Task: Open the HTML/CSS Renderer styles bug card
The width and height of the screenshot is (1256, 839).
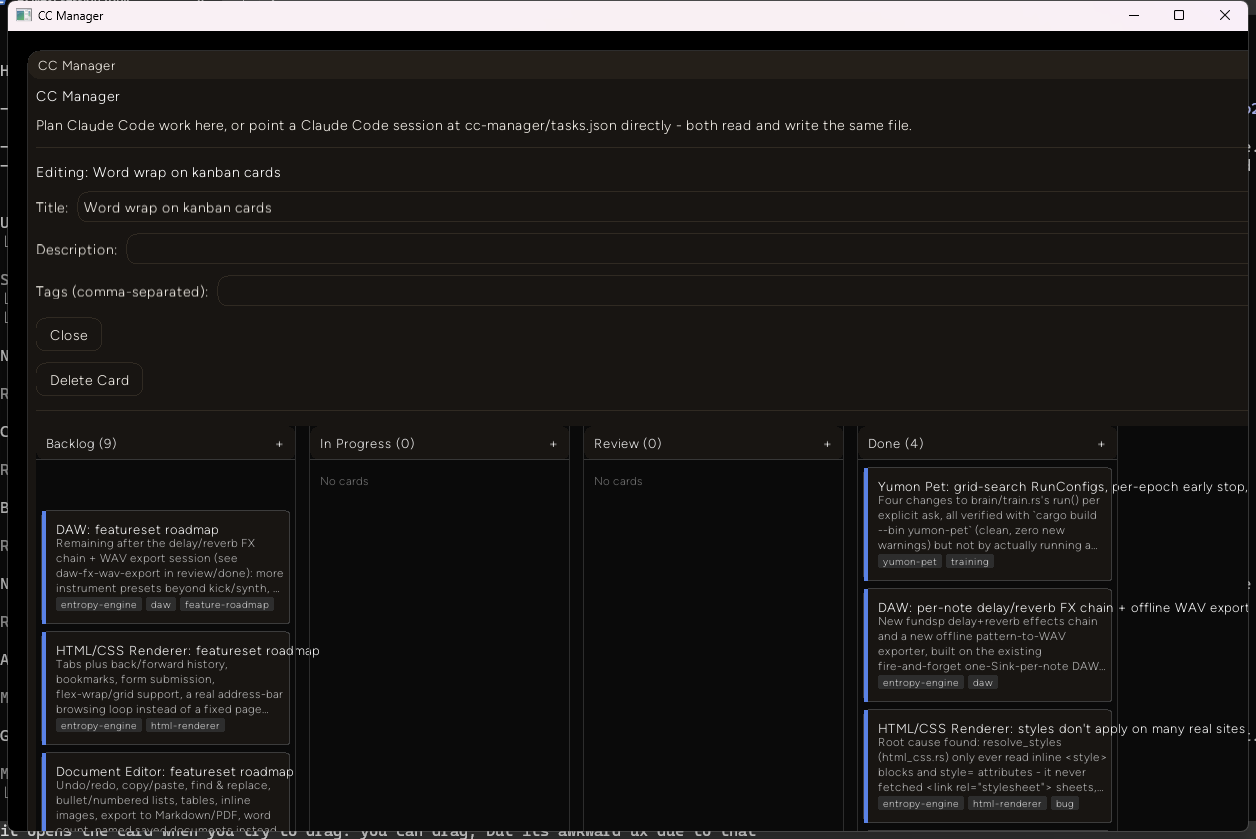Action: click(x=988, y=766)
